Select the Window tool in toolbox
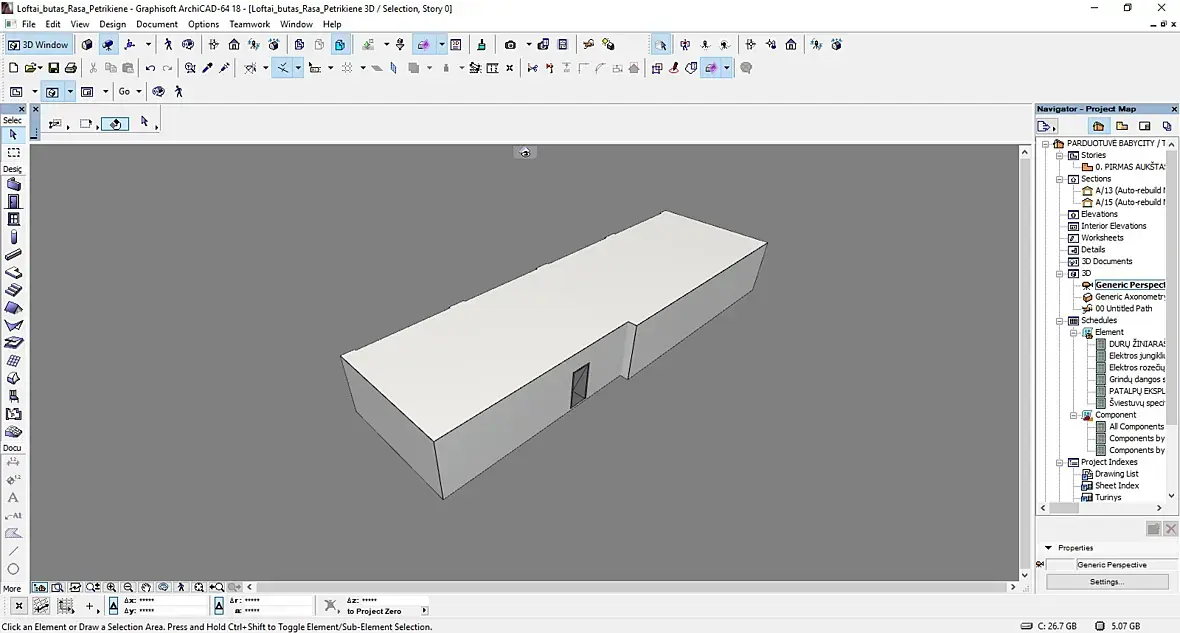Image resolution: width=1180 pixels, height=633 pixels. [x=14, y=219]
